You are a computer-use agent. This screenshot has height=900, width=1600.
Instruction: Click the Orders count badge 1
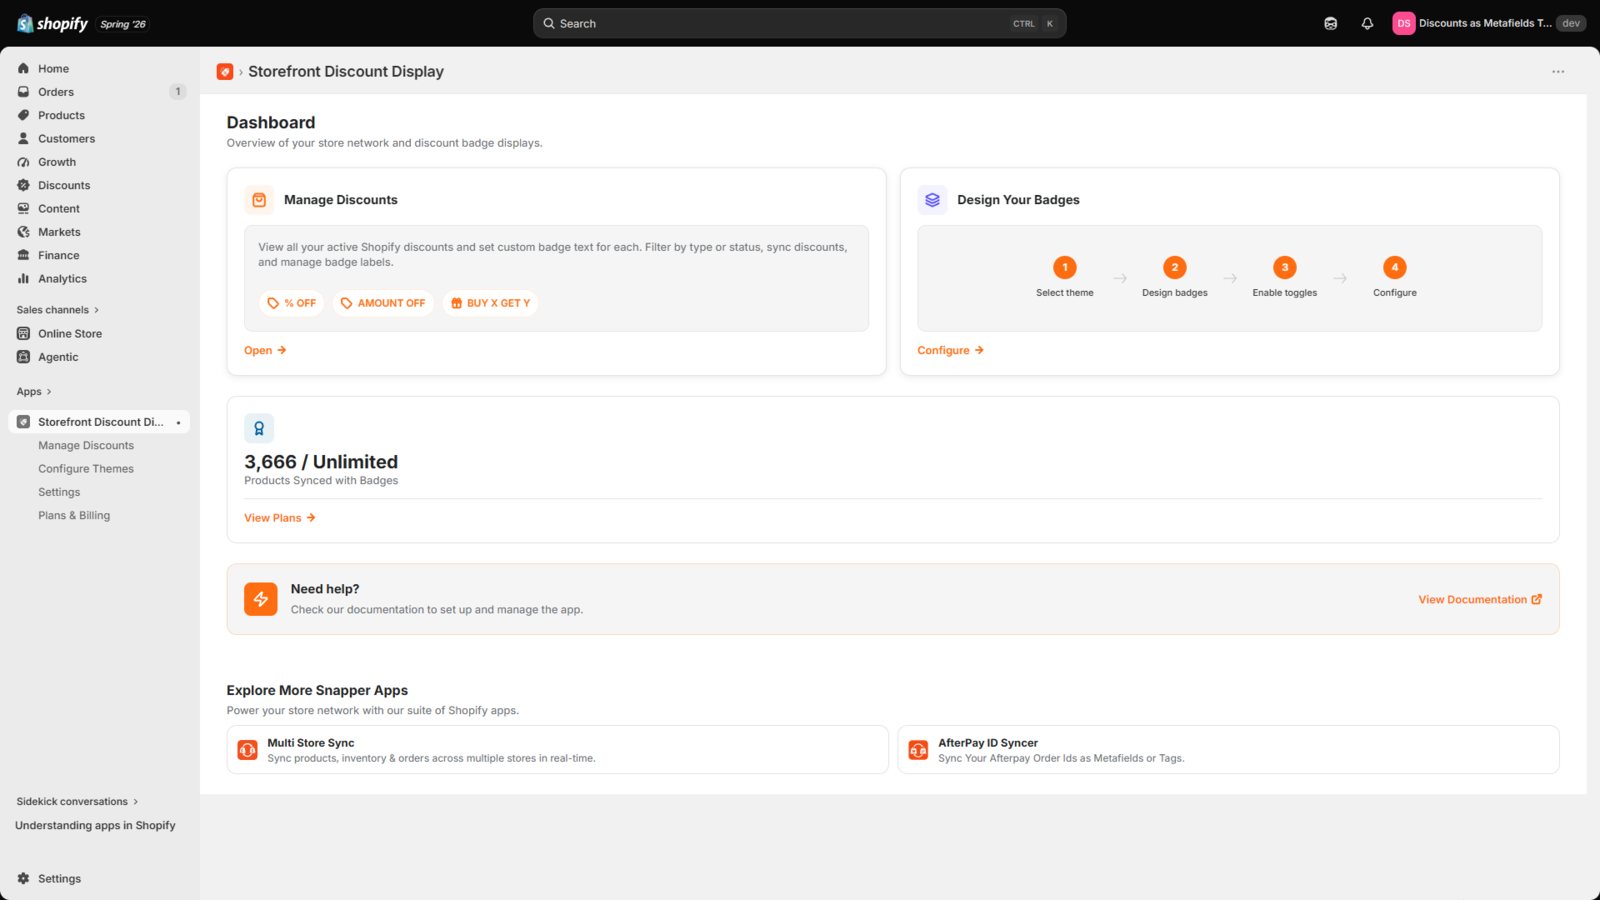[x=178, y=92]
